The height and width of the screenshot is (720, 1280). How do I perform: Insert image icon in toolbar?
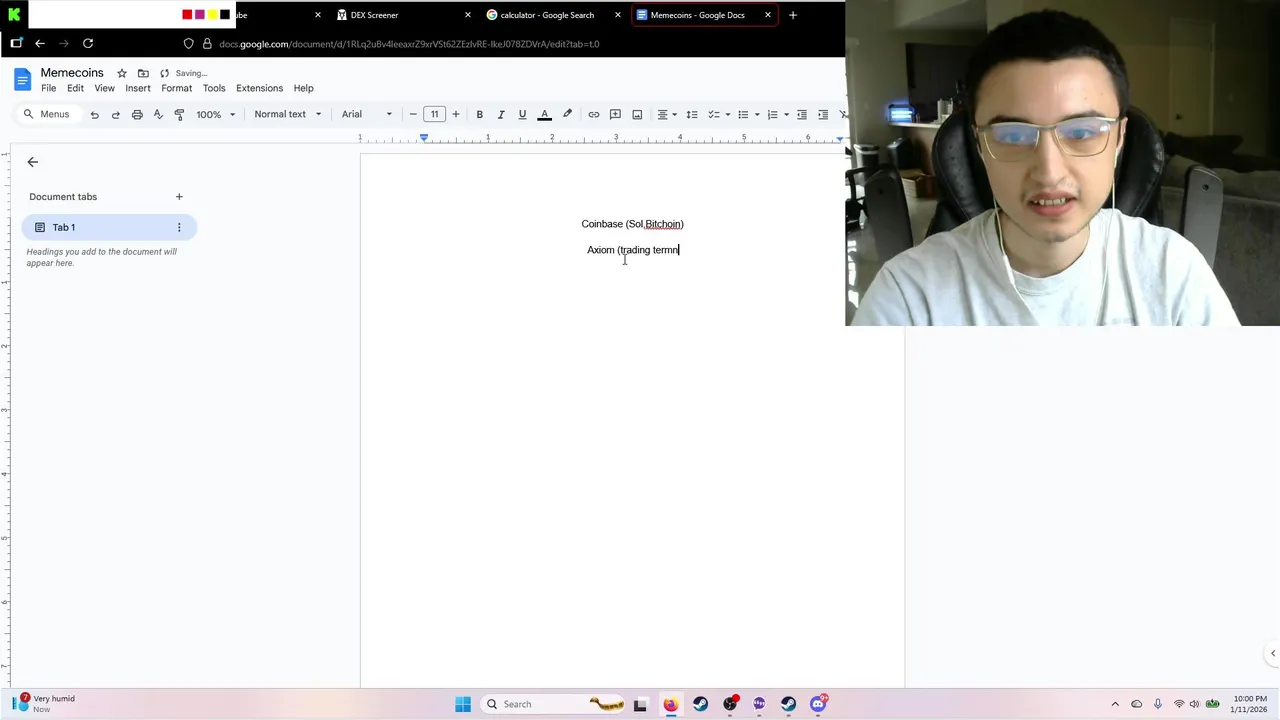(637, 114)
